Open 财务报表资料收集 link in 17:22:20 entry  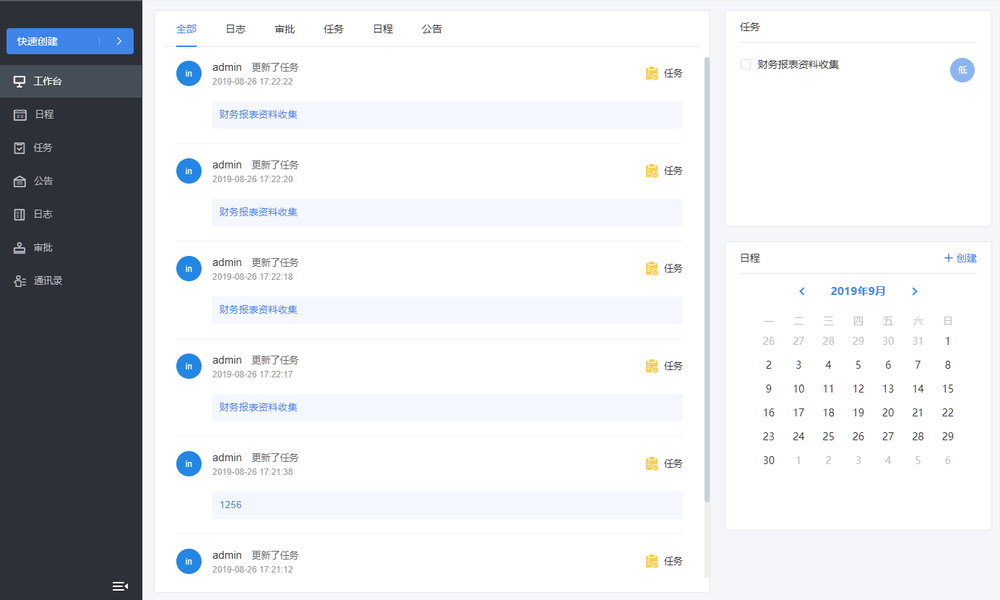tap(258, 212)
